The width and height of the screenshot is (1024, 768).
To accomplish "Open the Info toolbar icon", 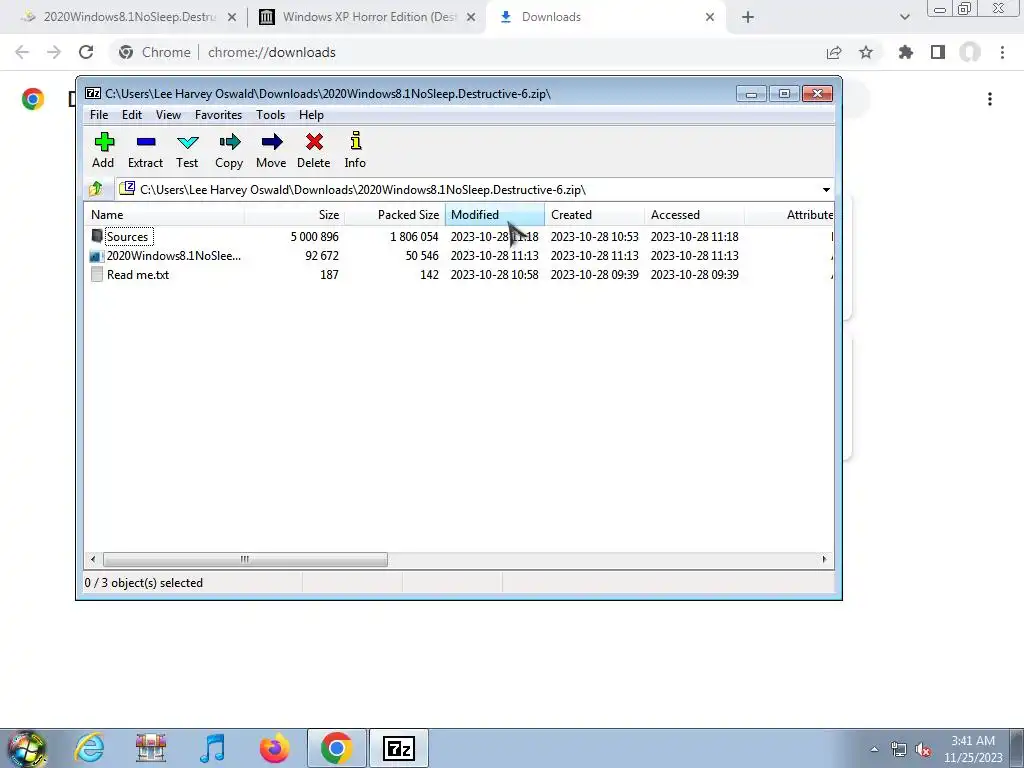I will tap(355, 141).
